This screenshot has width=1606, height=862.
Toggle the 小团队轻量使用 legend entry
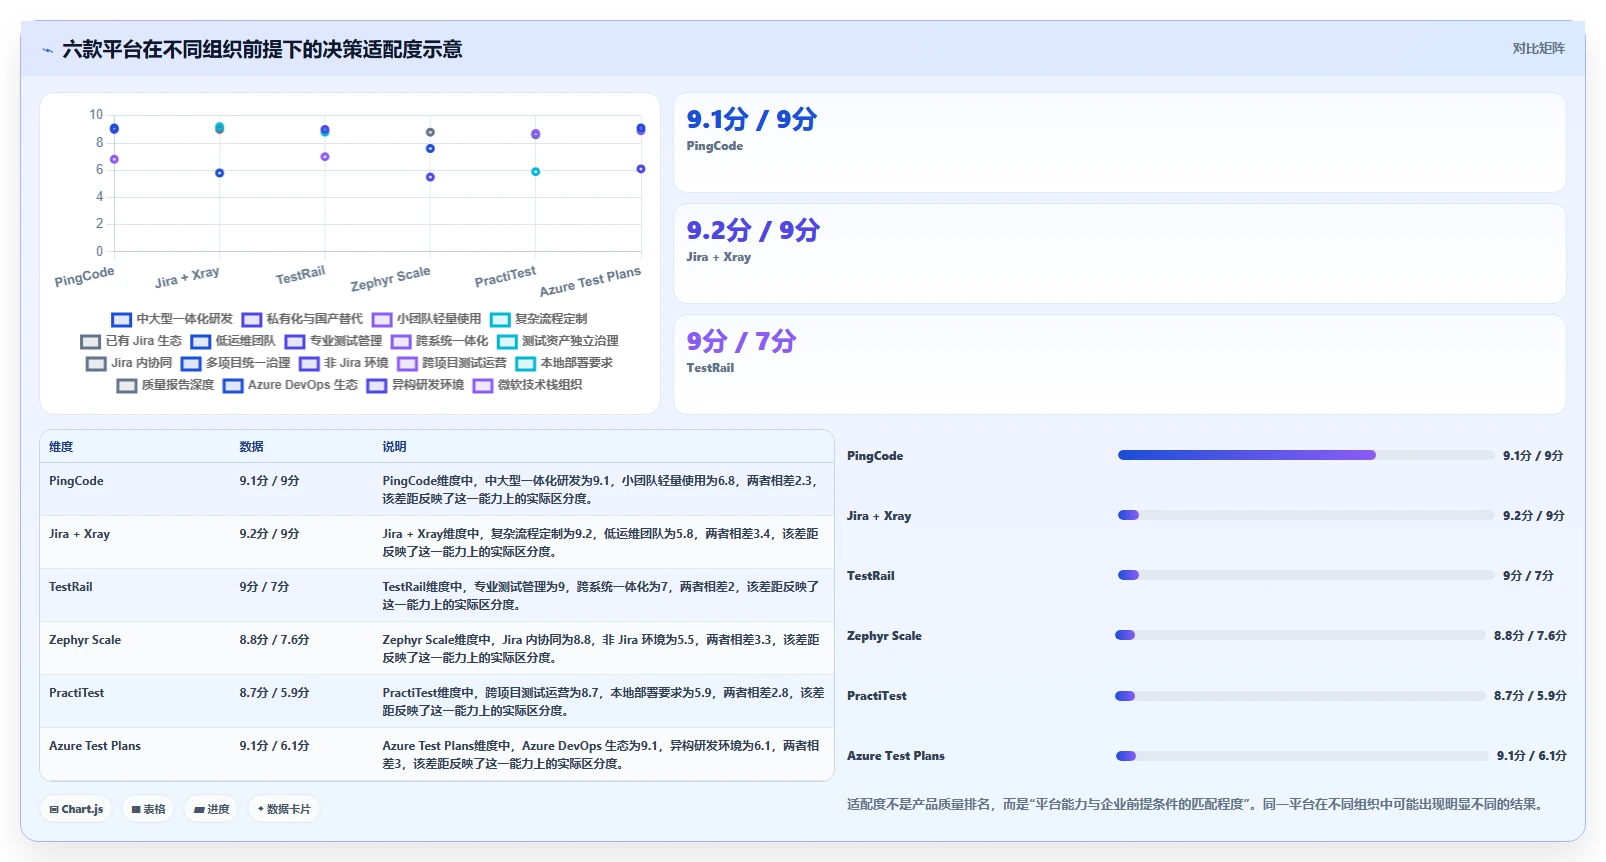[426, 319]
